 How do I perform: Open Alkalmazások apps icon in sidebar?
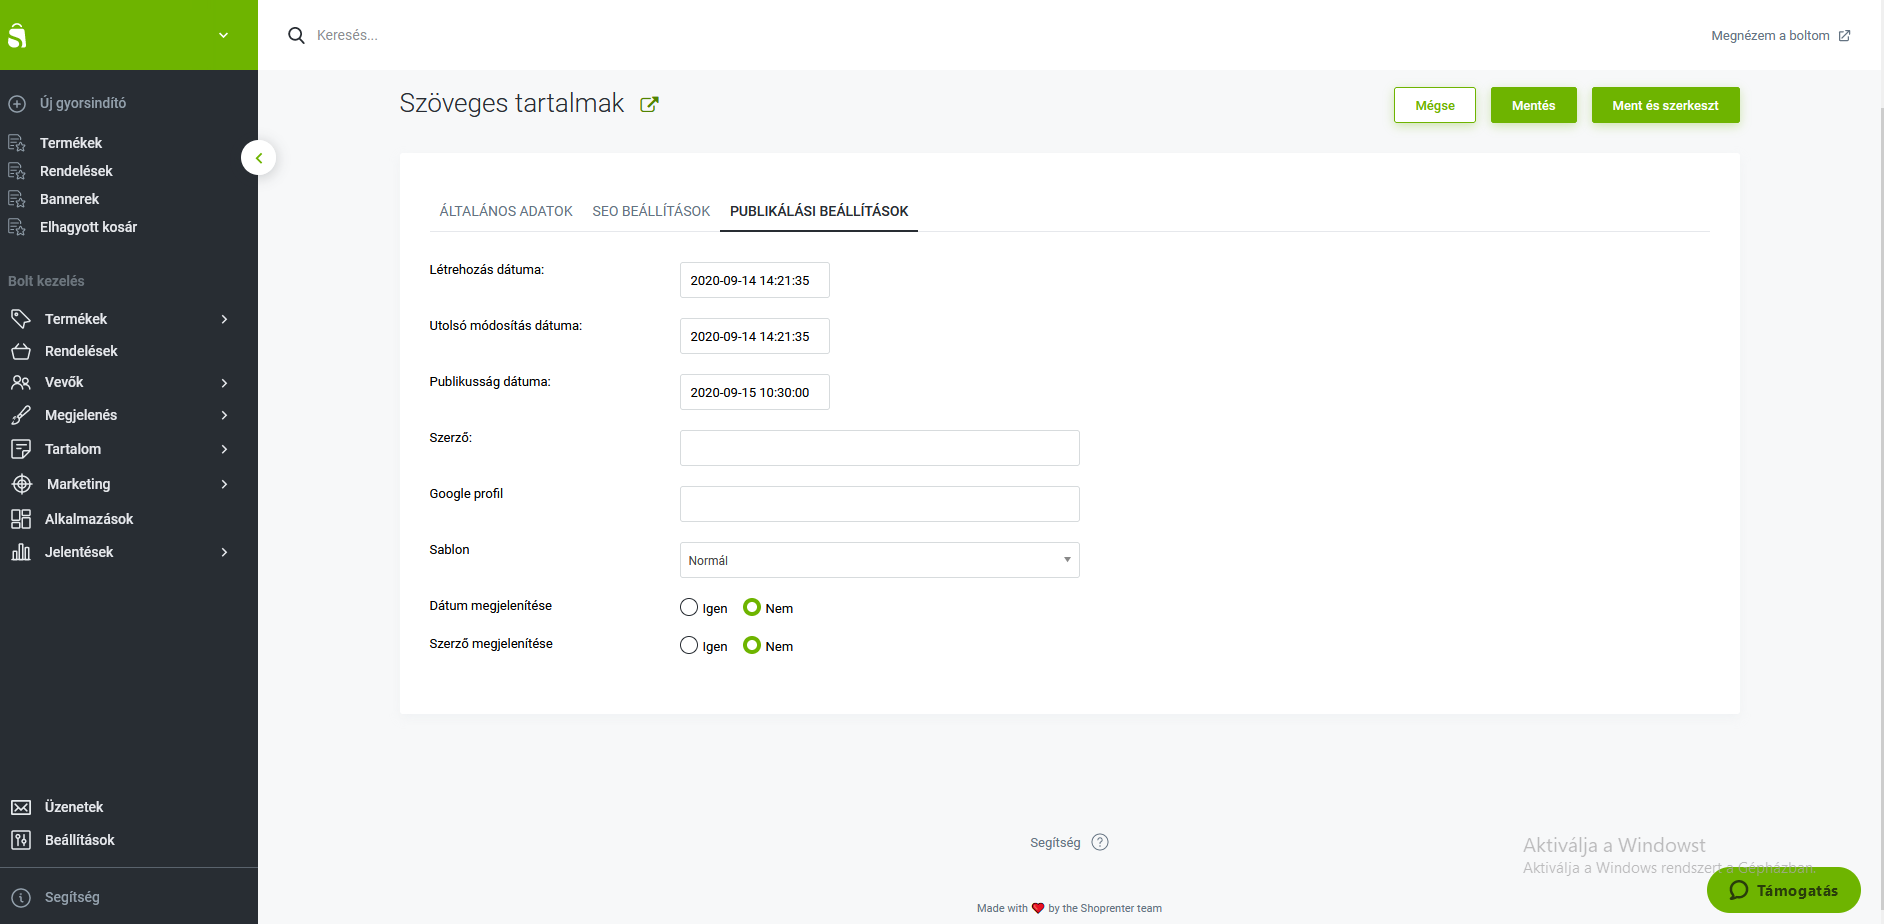point(21,519)
